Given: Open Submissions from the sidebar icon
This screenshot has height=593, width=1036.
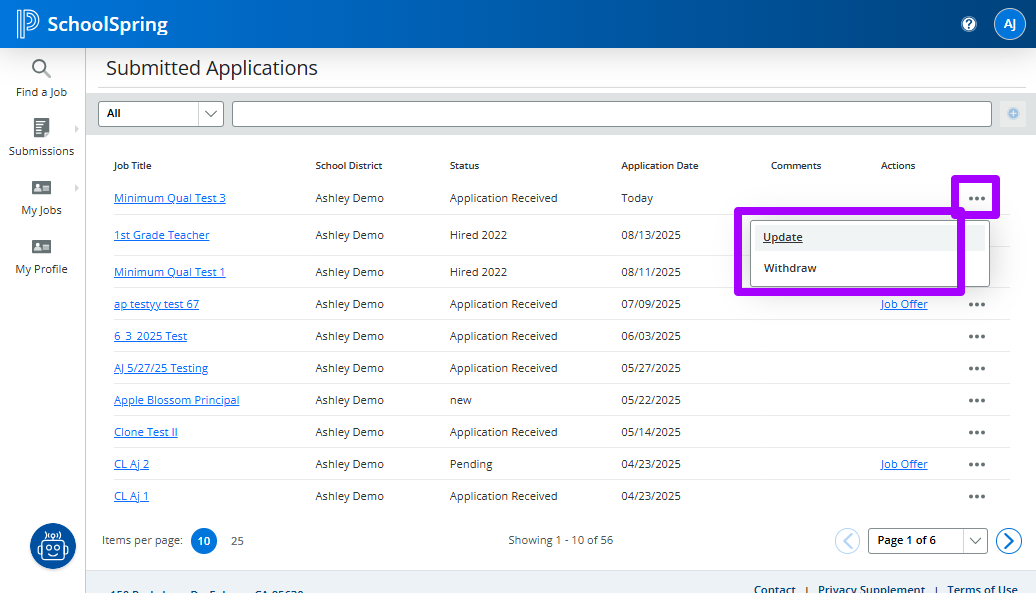Looking at the screenshot, I should click(40, 127).
